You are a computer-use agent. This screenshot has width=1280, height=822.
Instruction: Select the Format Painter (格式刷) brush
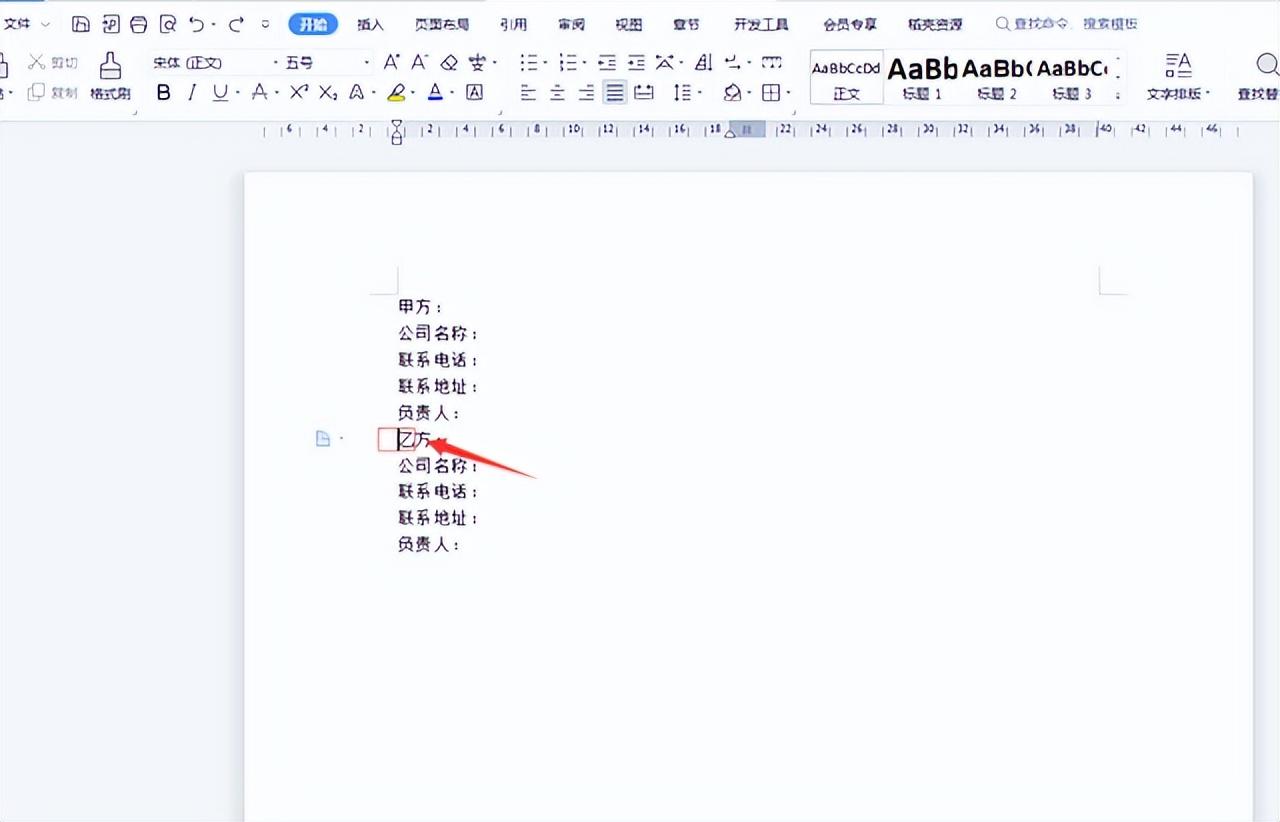(x=110, y=77)
